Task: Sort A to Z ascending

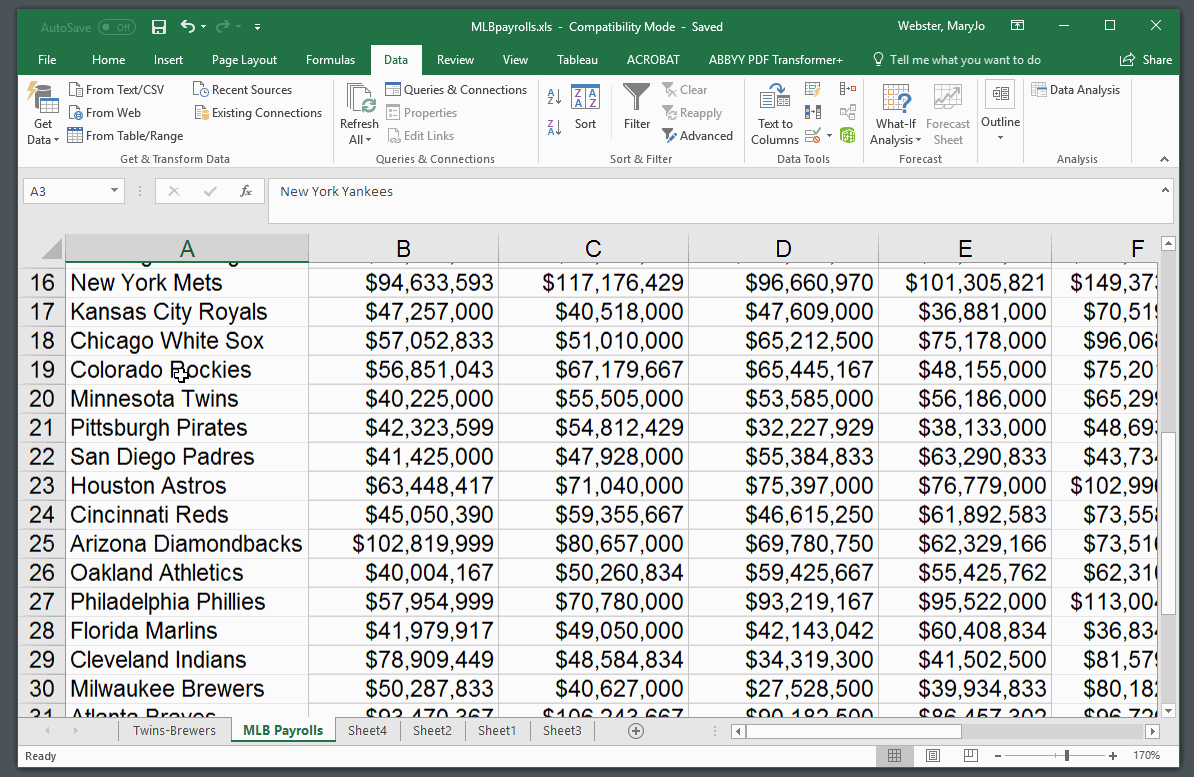Action: point(554,97)
